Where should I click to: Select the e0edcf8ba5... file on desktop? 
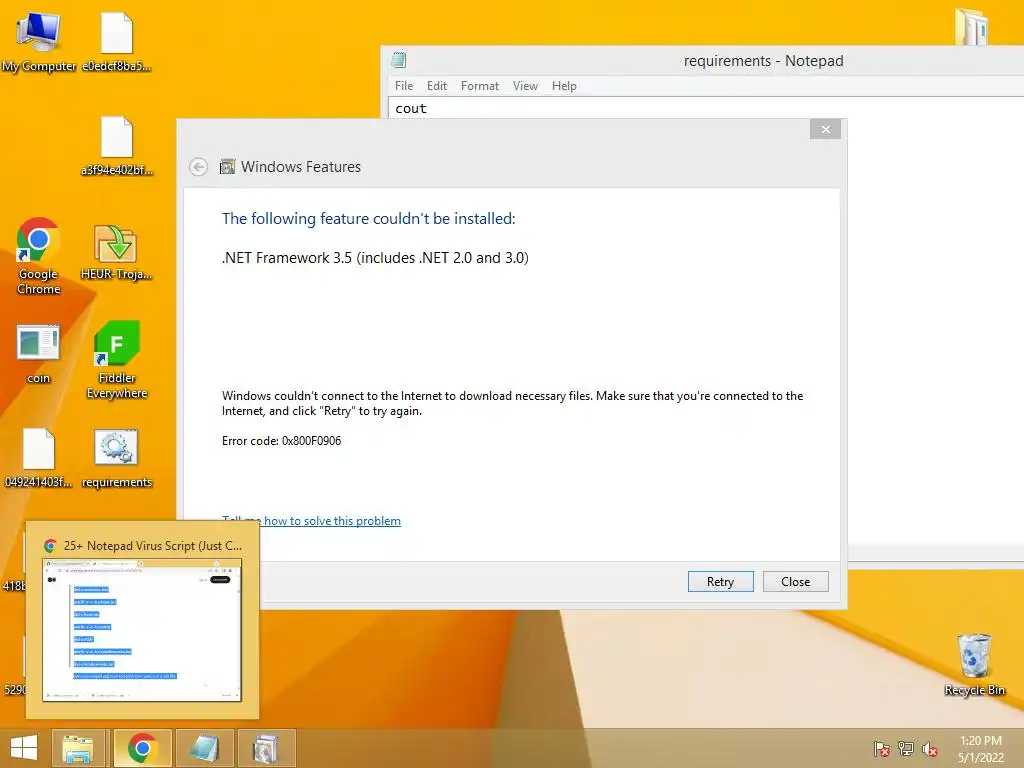(117, 42)
